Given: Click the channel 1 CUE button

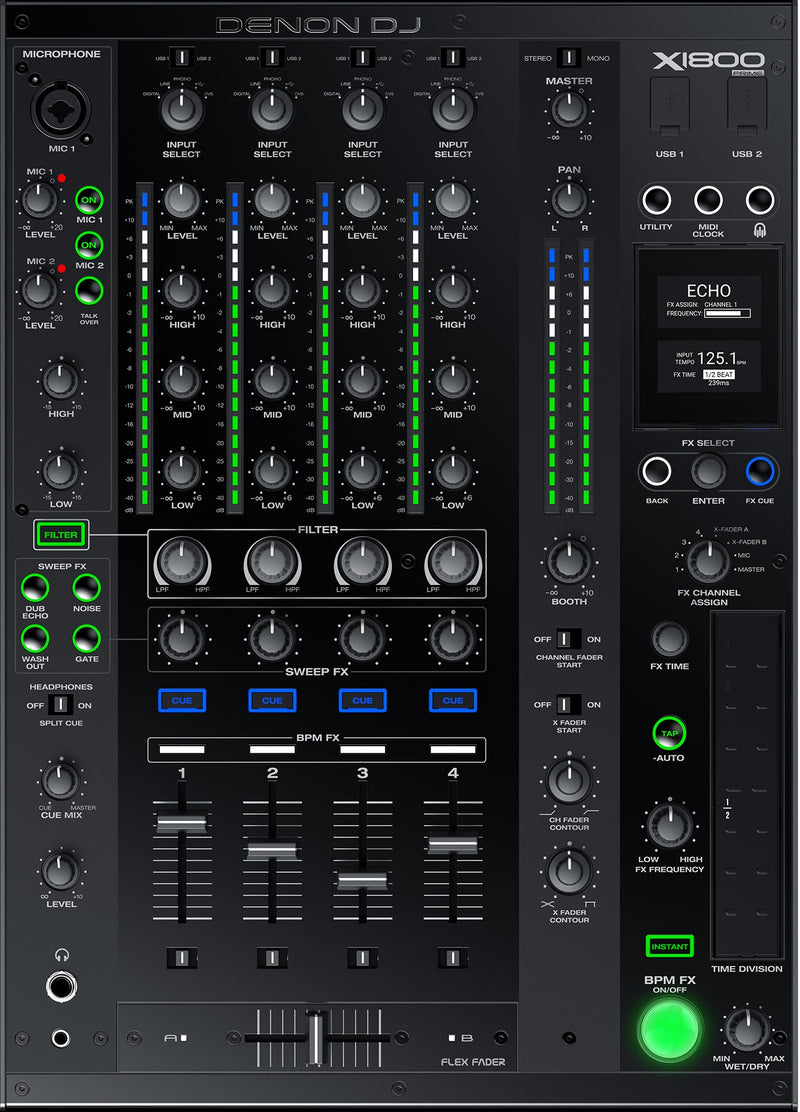Looking at the screenshot, I should pos(182,700).
